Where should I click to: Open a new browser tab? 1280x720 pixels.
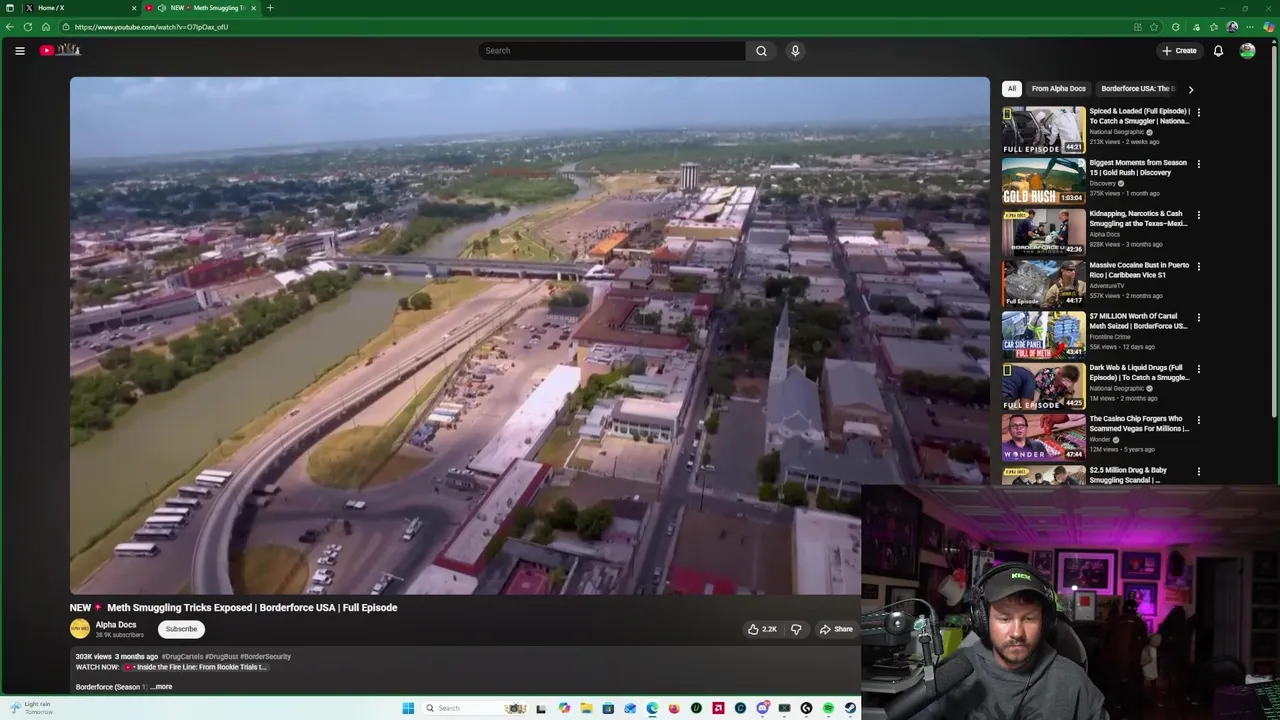269,8
